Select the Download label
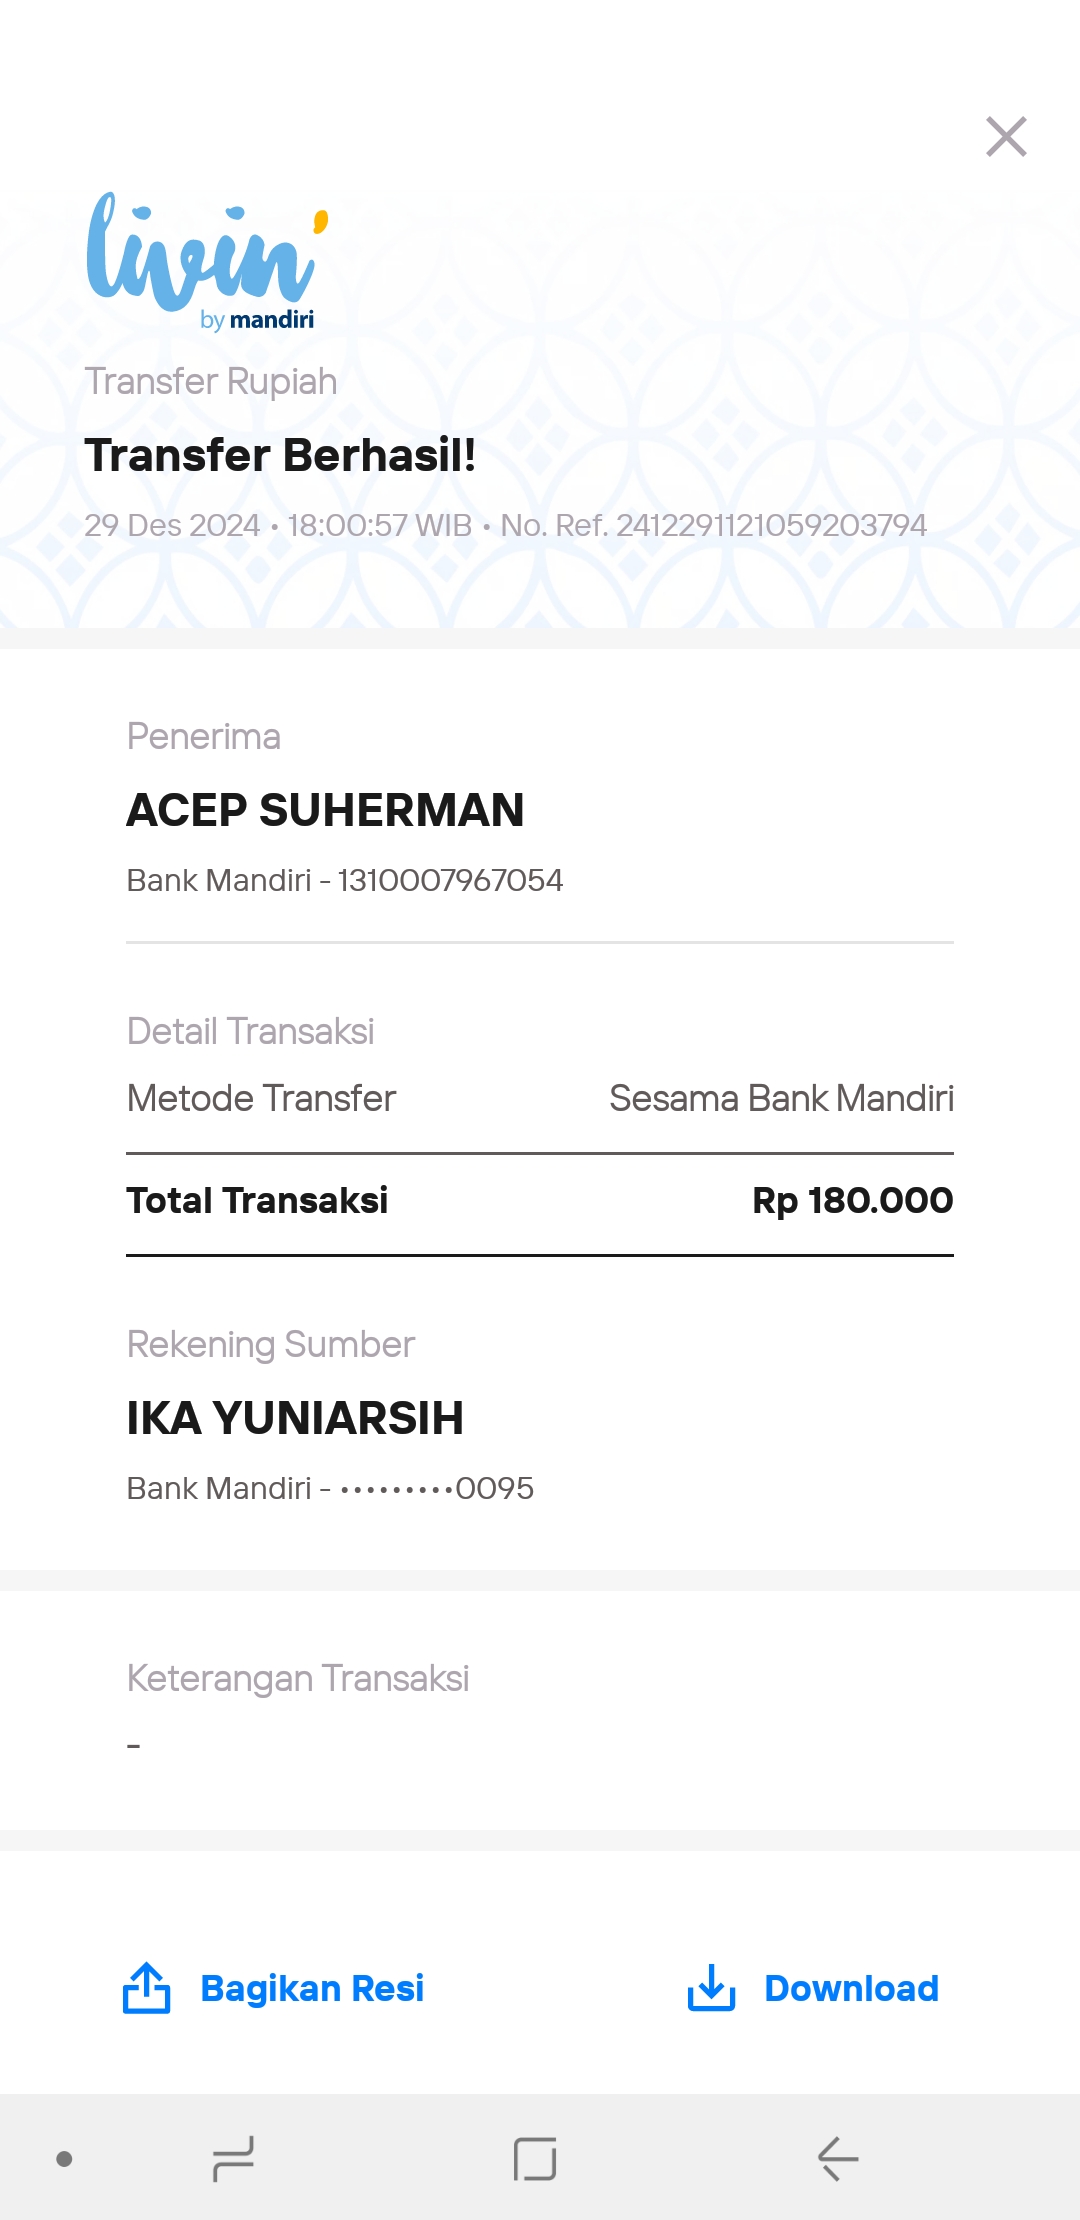This screenshot has width=1080, height=2220. coord(851,1988)
